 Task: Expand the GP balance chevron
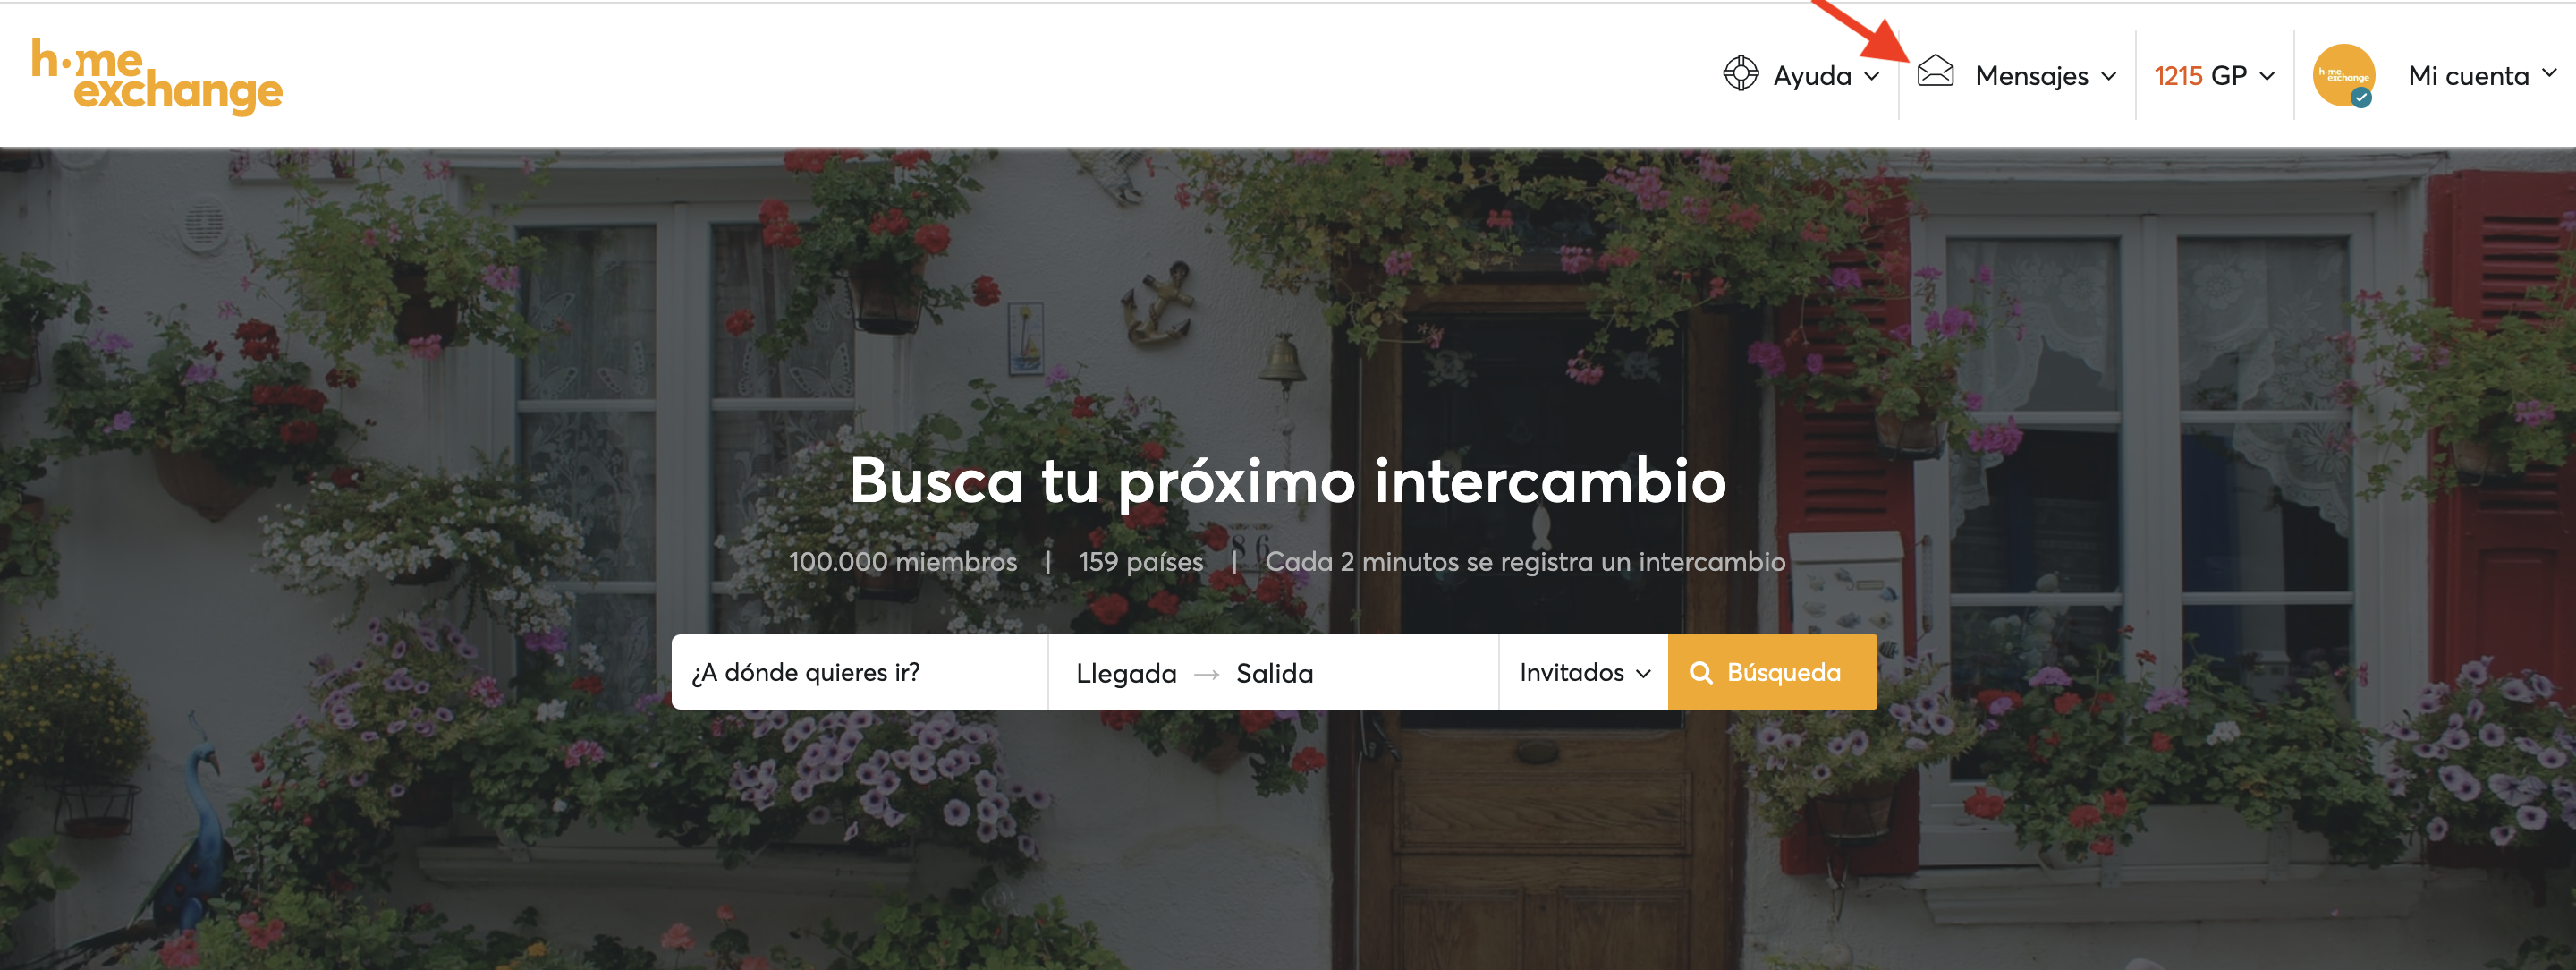pyautogui.click(x=2267, y=76)
